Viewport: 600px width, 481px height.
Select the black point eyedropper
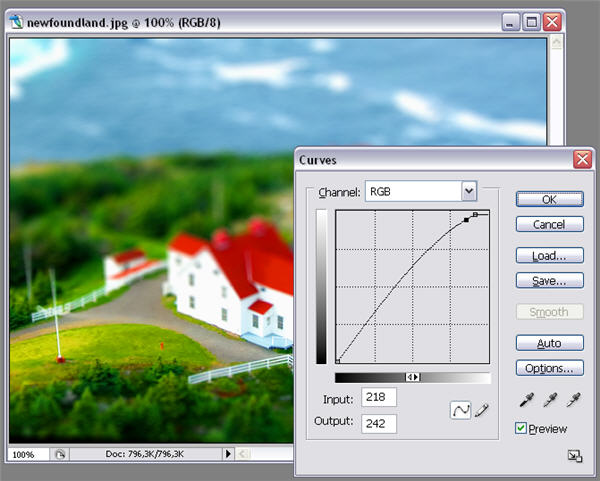(x=524, y=400)
